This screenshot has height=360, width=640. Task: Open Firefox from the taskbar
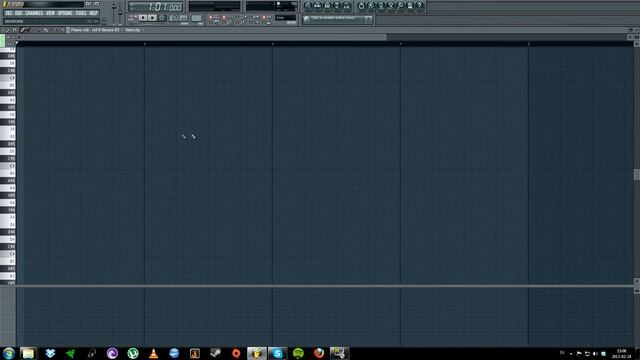pyautogui.click(x=319, y=353)
